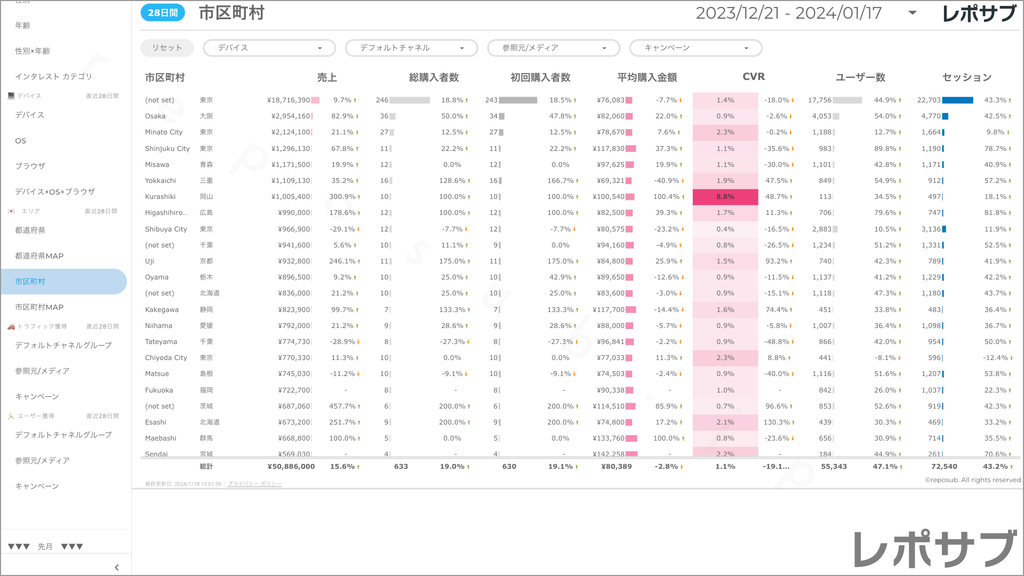
Task: Open the date range dropdown arrow
Action: point(912,13)
